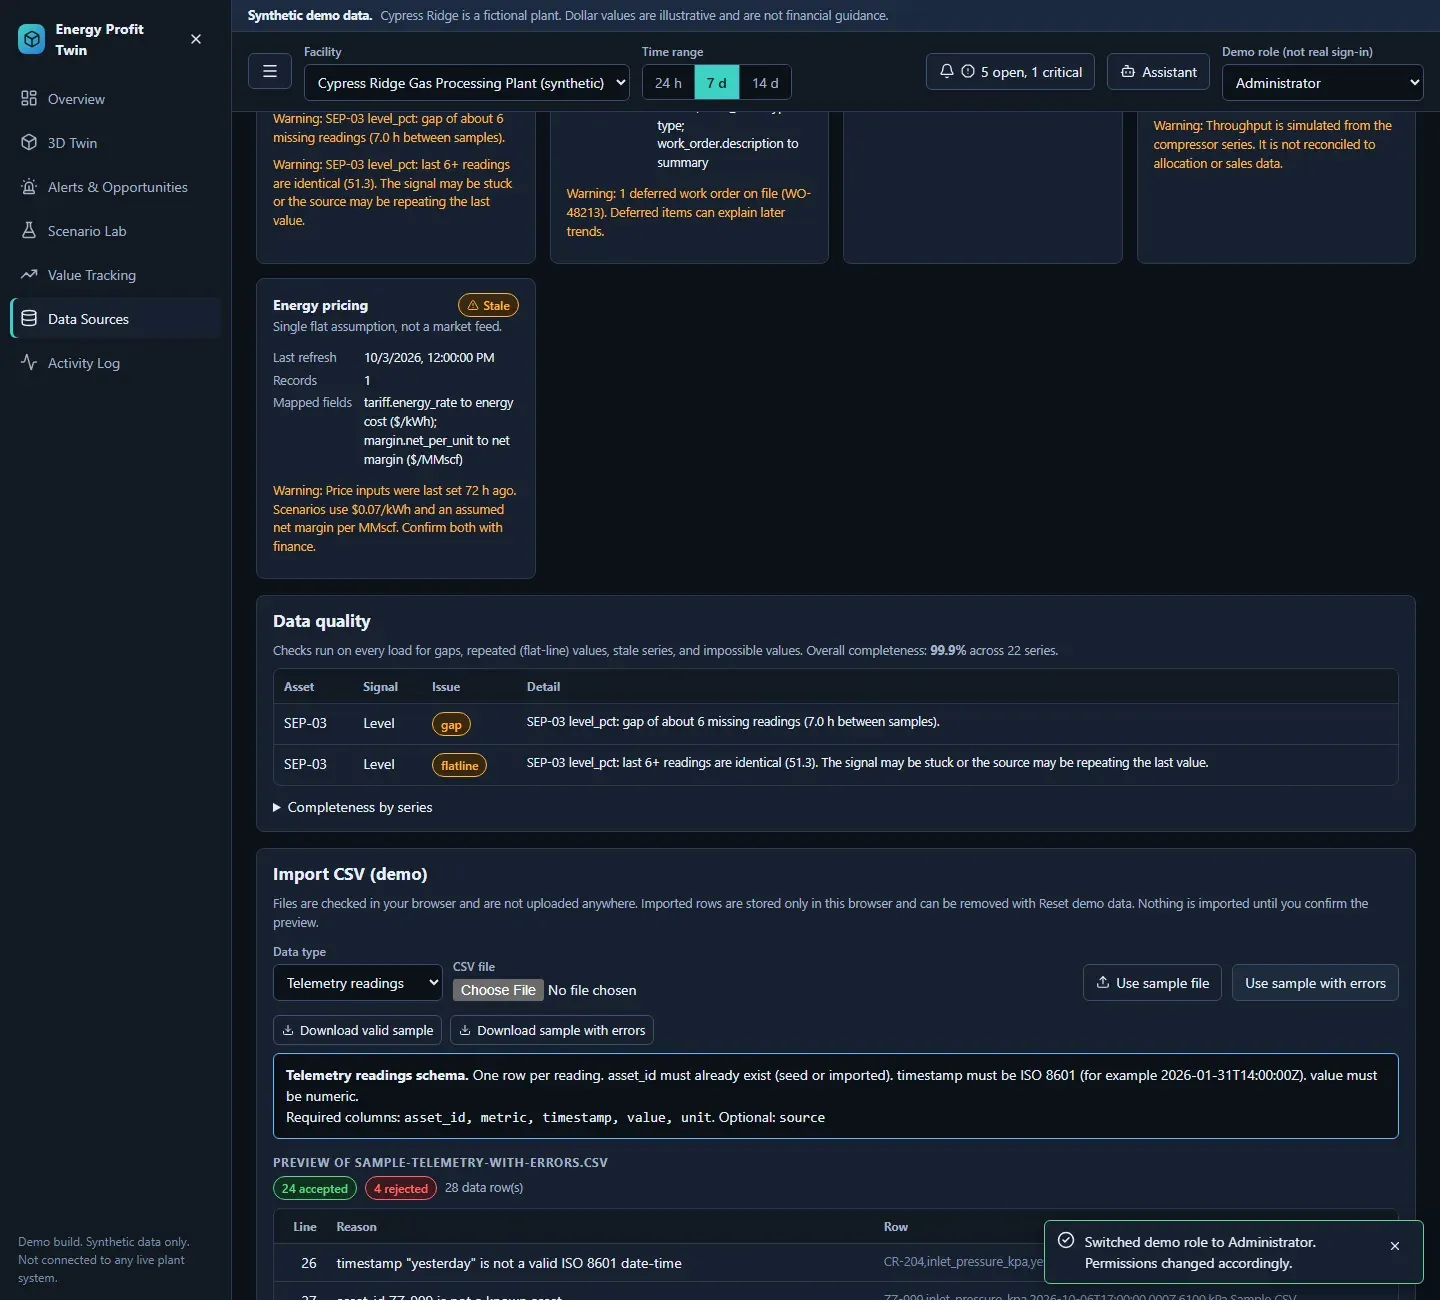
Task: Click the Activity Log pulse icon
Action: 29,363
